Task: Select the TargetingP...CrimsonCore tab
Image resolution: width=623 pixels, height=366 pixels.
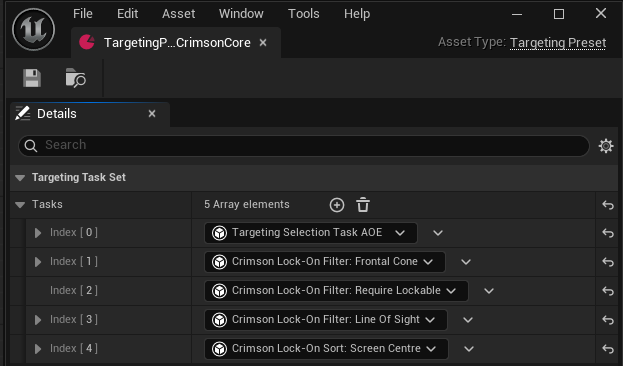Action: pos(176,43)
